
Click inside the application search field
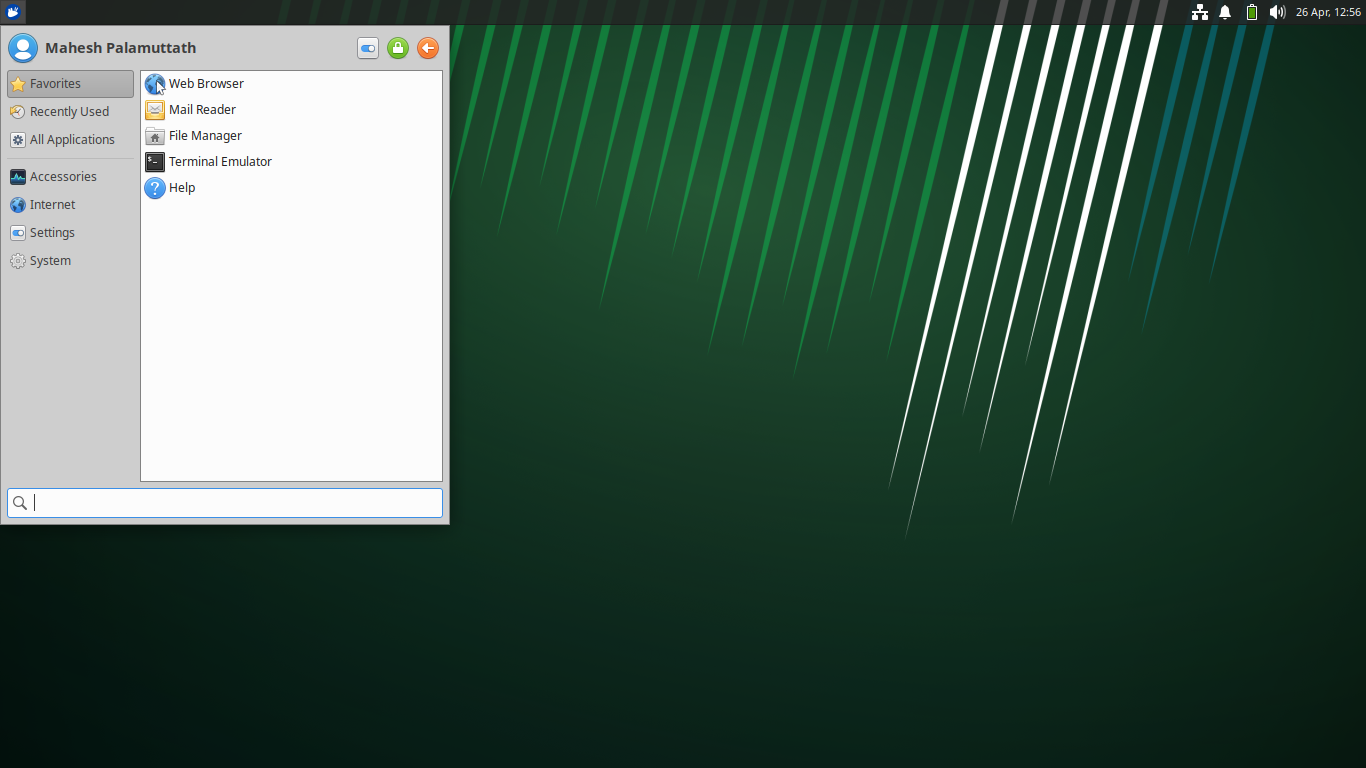224,503
